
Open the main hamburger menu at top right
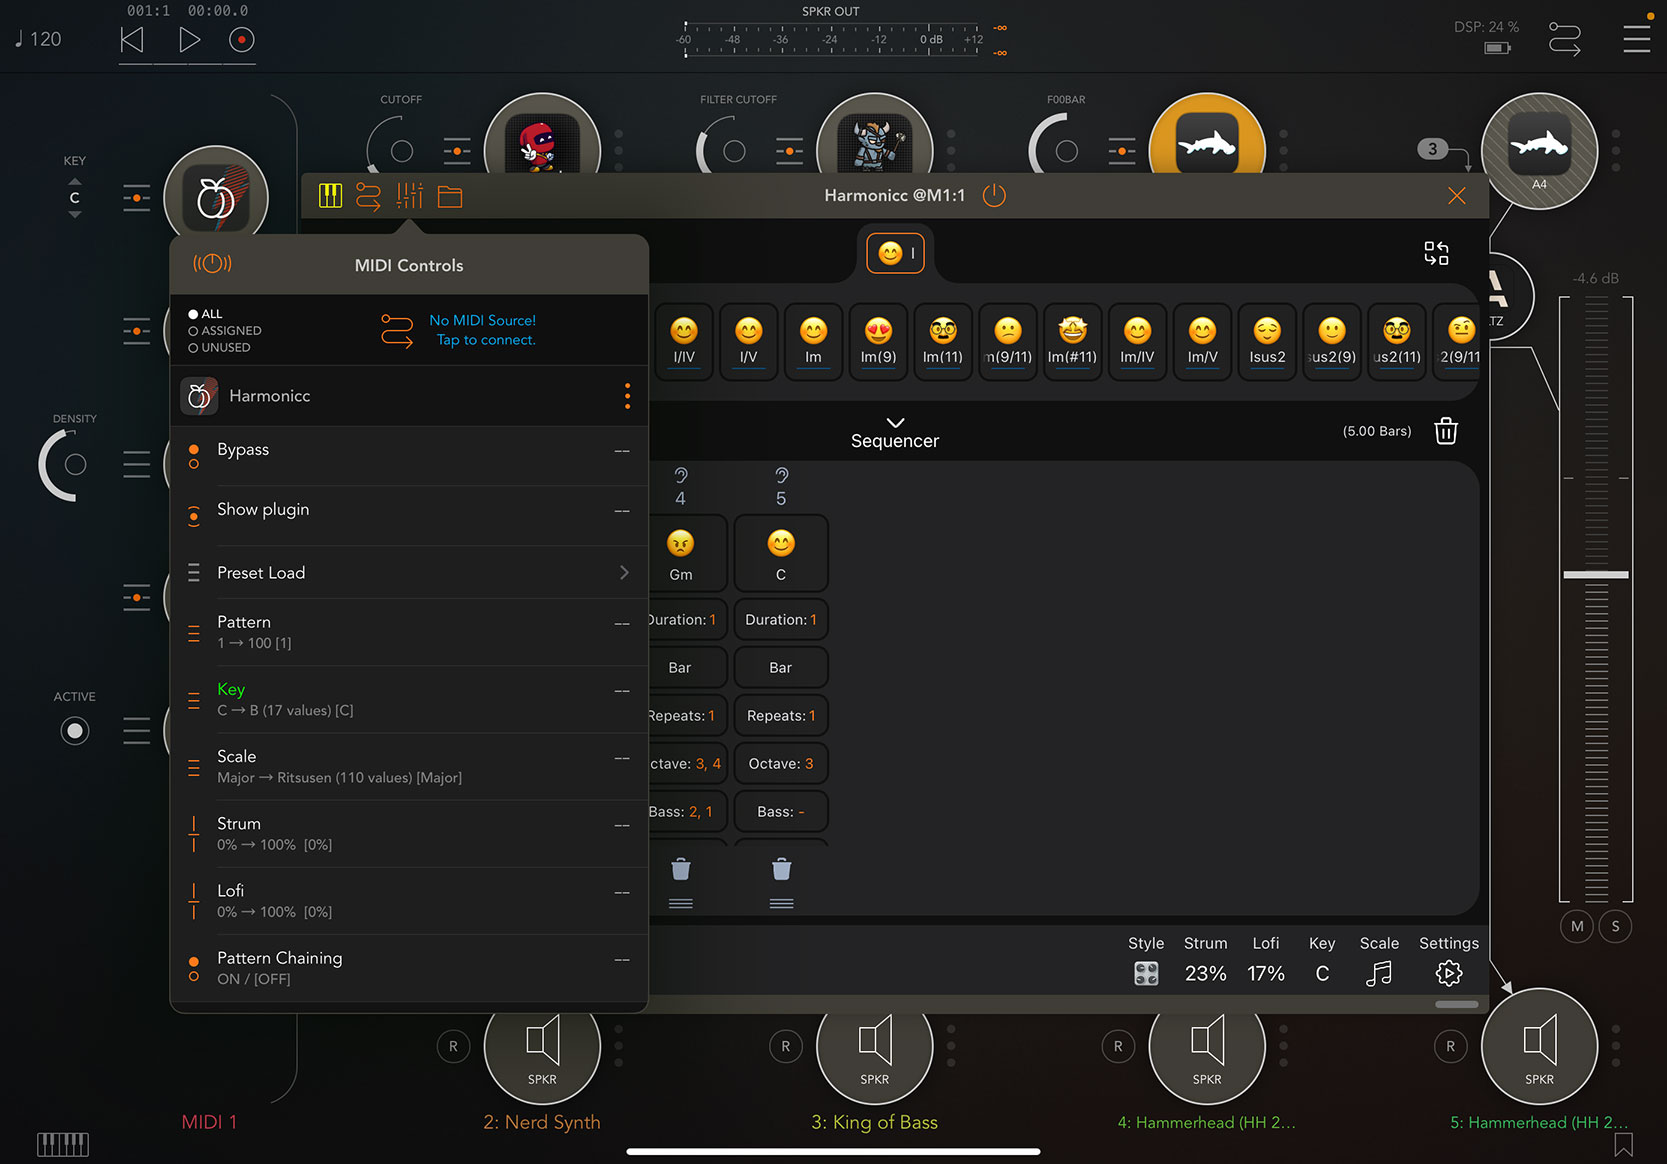pos(1638,38)
